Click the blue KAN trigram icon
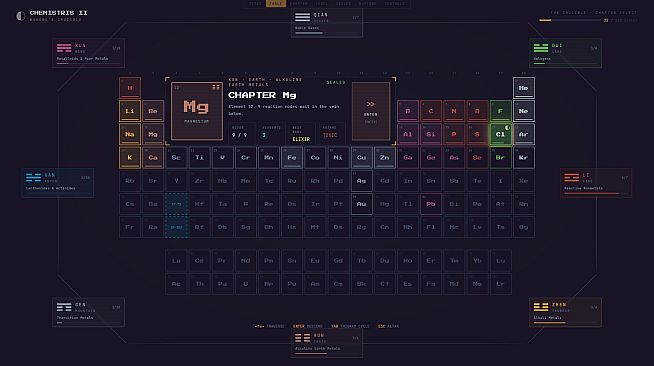Screen dimensions: 654x366 point(33,178)
